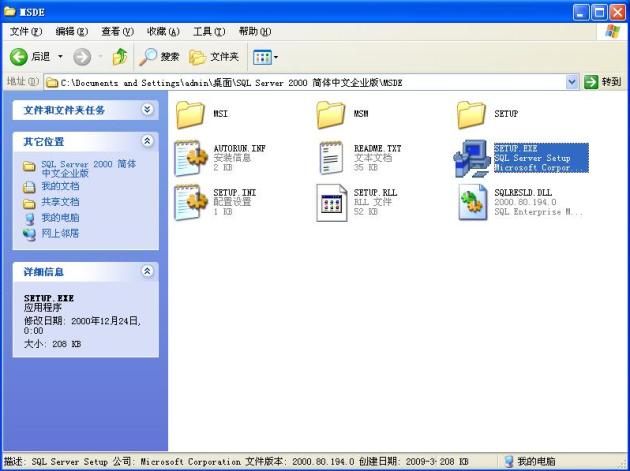Select the README.TXT file icon

pyautogui.click(x=331, y=158)
